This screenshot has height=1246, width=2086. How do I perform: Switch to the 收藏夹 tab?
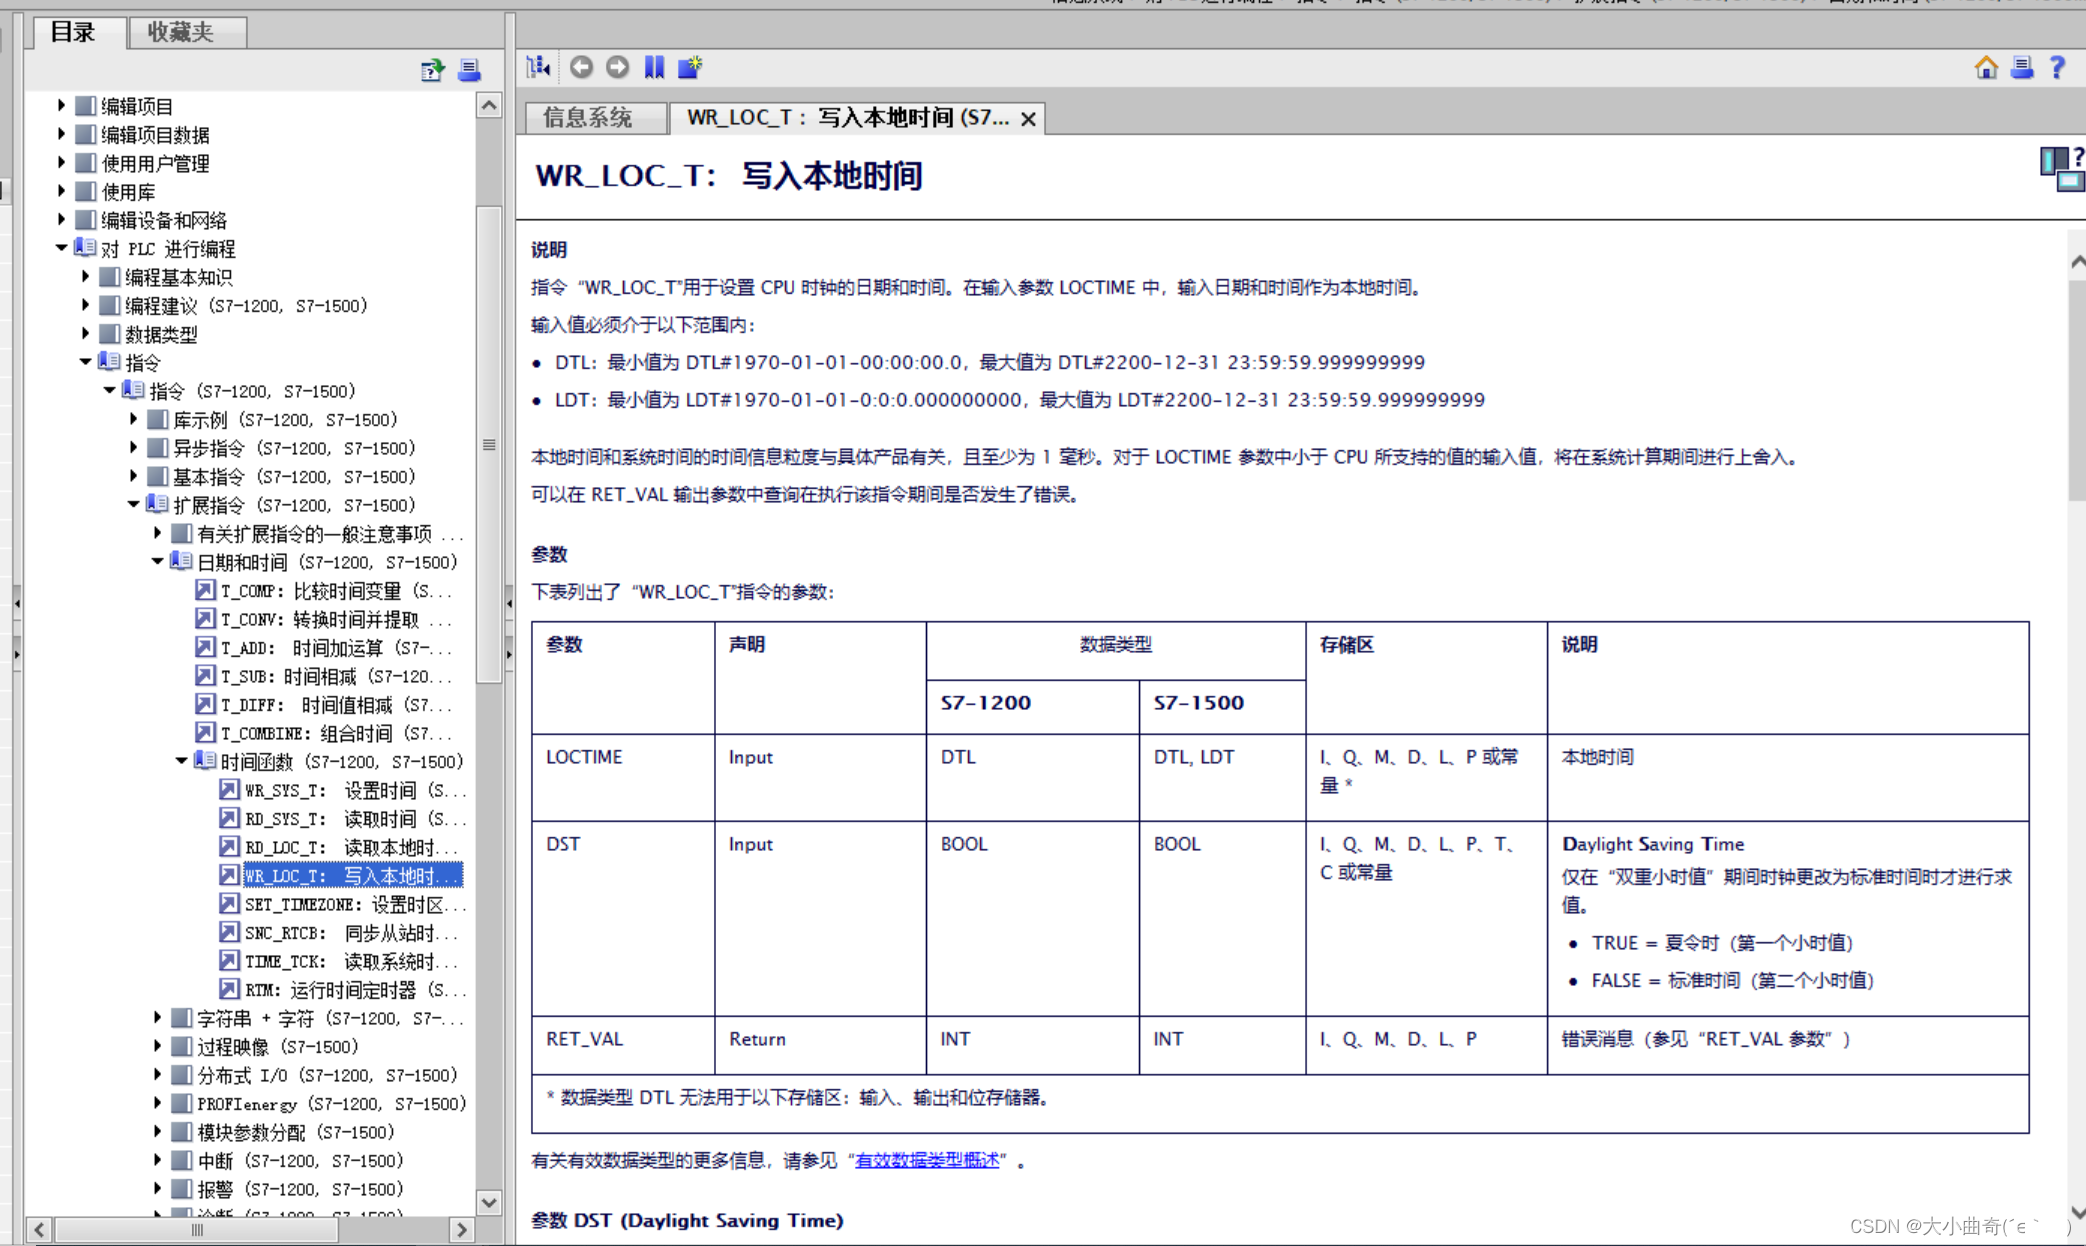(181, 32)
